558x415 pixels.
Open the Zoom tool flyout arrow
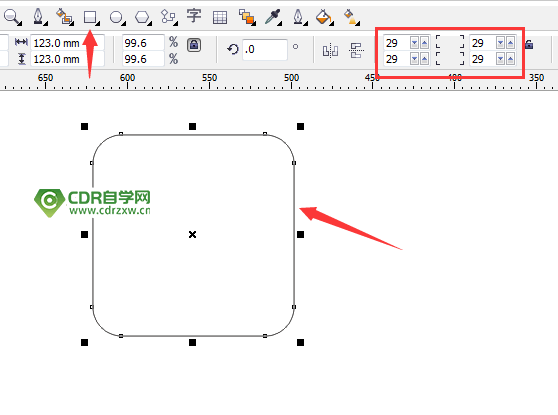click(20, 23)
